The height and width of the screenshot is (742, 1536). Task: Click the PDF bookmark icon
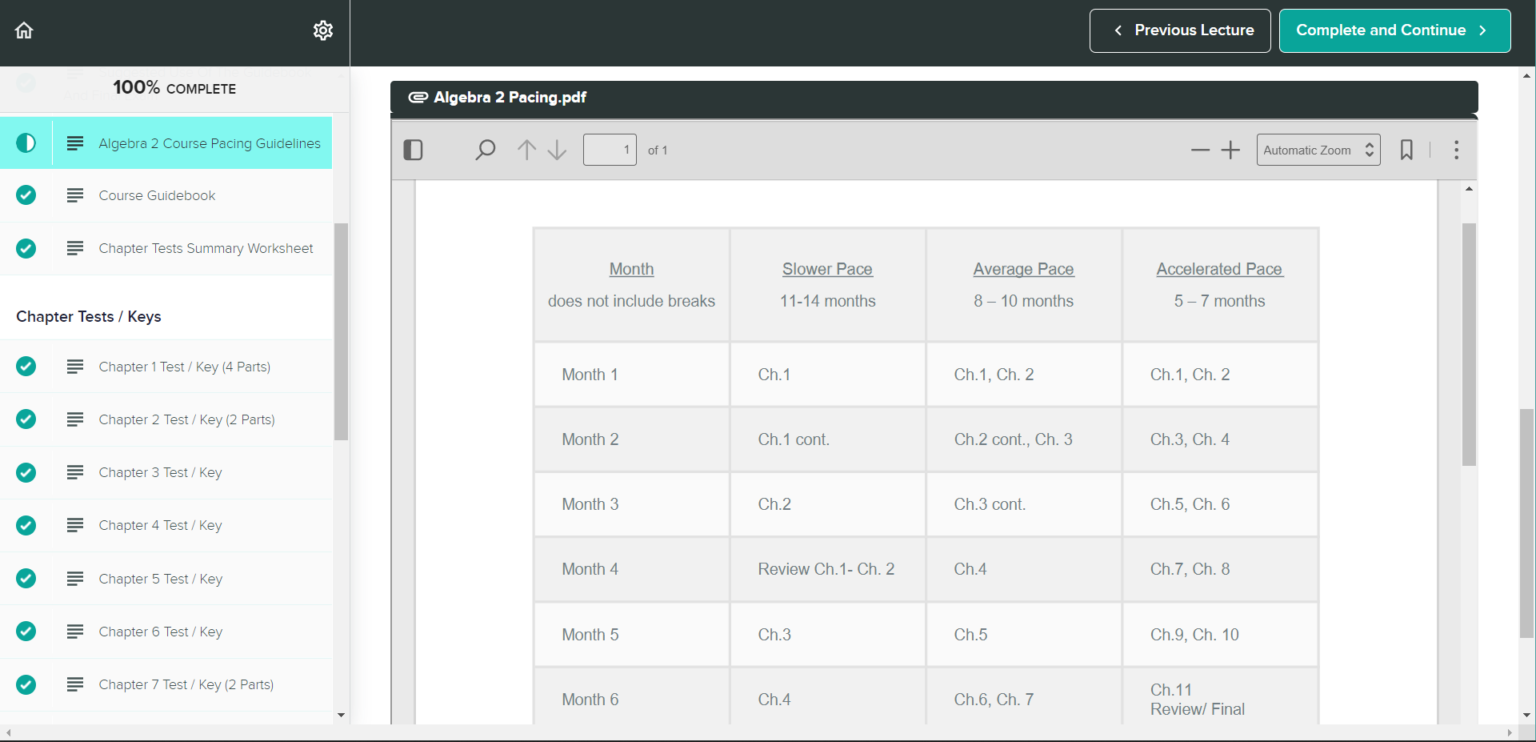pyautogui.click(x=1406, y=150)
